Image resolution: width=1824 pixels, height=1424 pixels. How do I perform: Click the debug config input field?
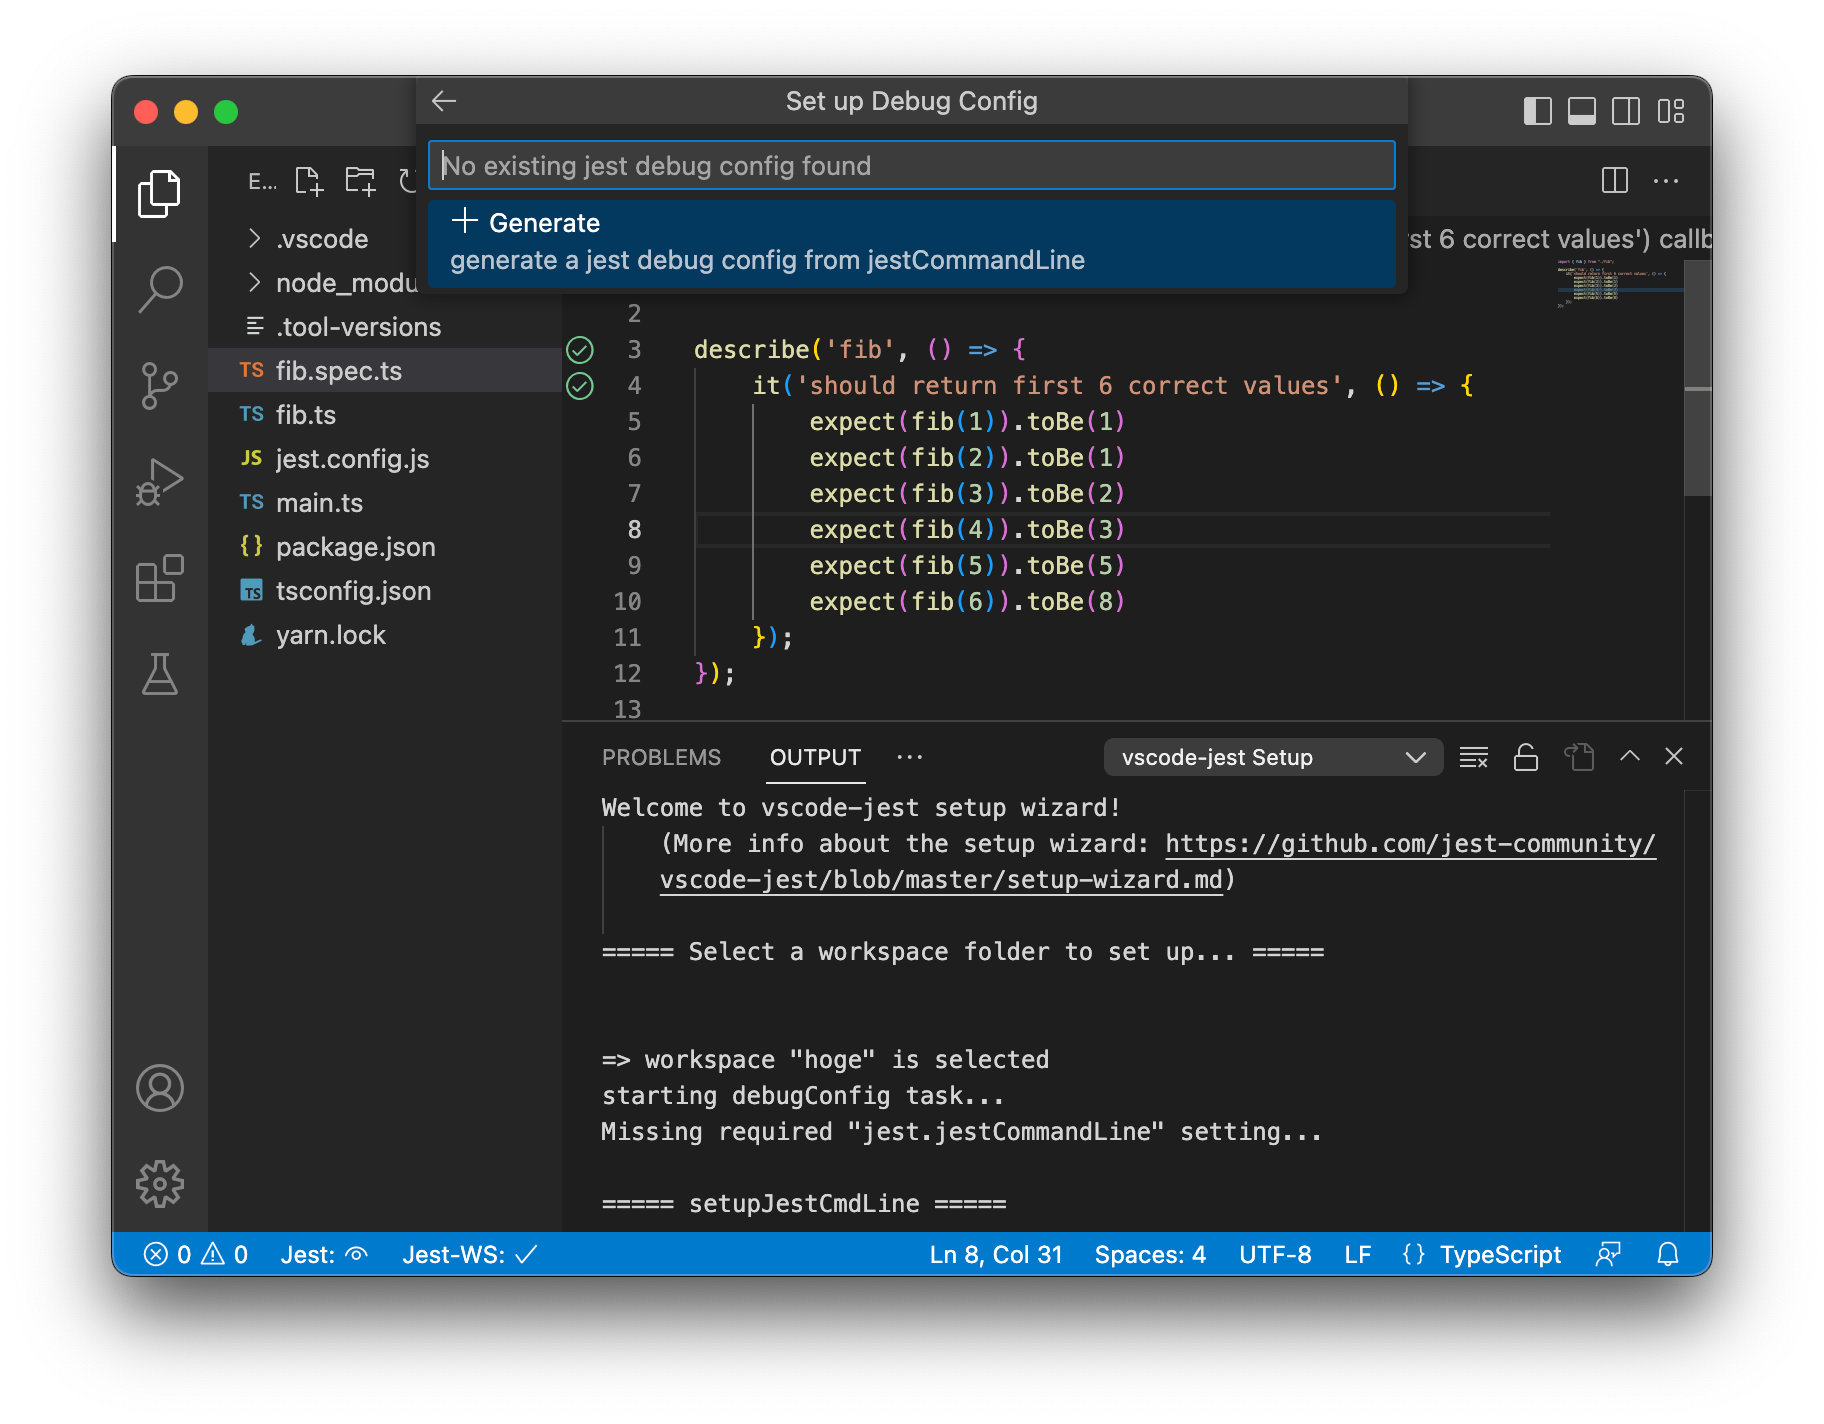click(911, 166)
